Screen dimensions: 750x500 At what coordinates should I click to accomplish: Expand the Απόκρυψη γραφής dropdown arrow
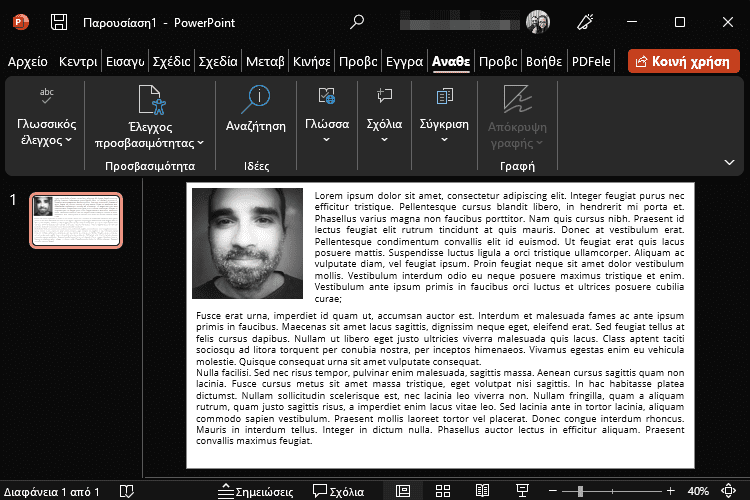(539, 143)
